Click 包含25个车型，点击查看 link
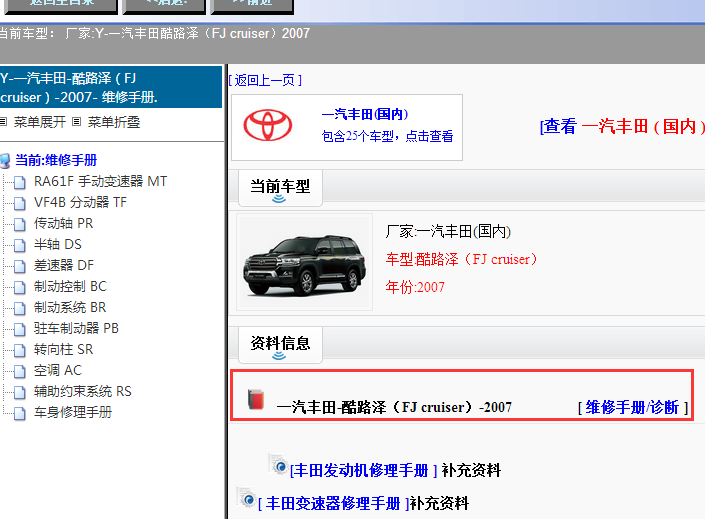Viewport: 705px width, 519px height. [387, 136]
